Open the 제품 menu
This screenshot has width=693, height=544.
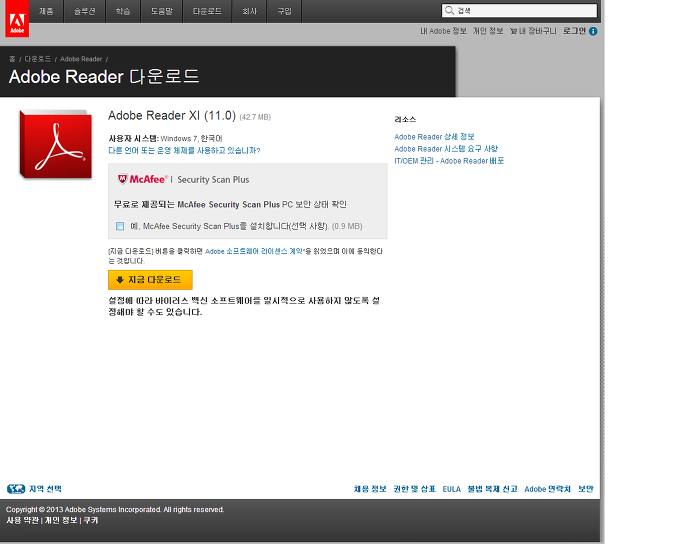(x=46, y=11)
